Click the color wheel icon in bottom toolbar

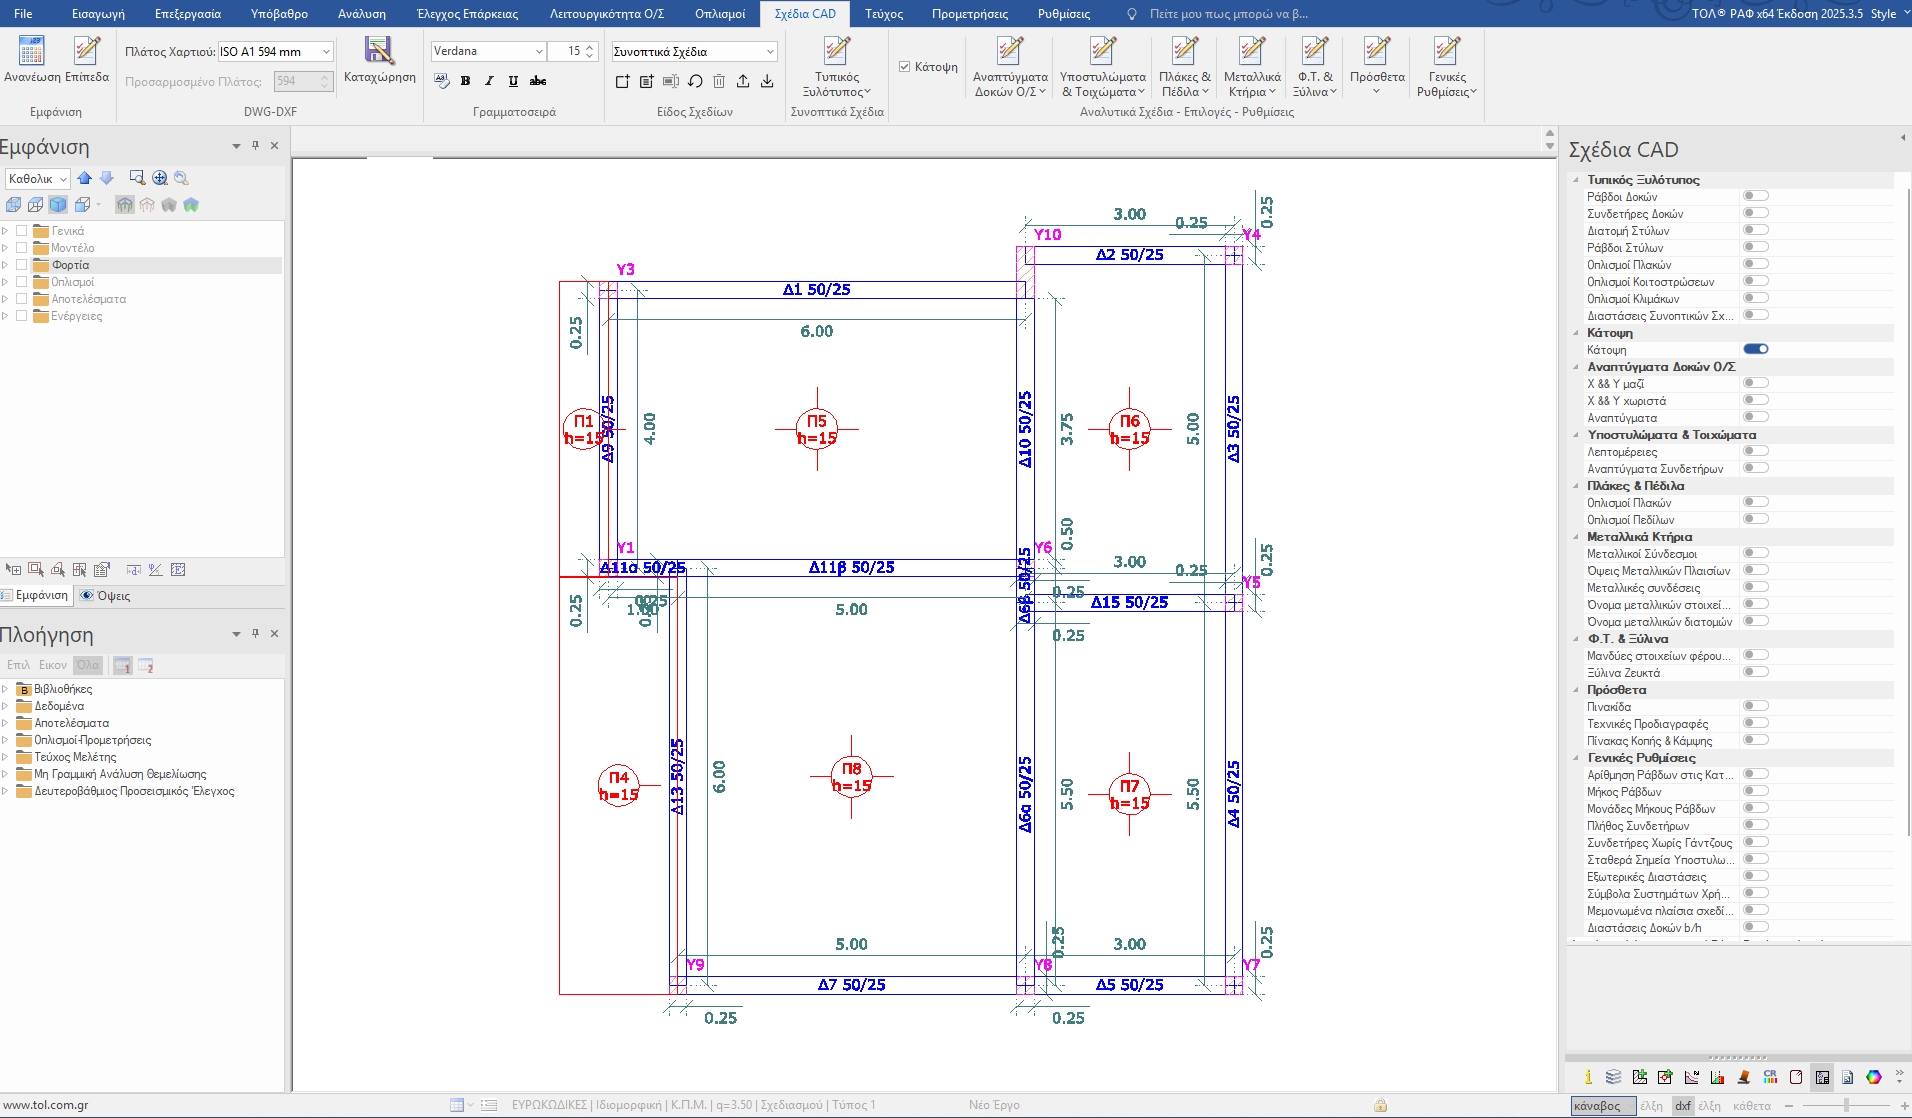click(1873, 1077)
